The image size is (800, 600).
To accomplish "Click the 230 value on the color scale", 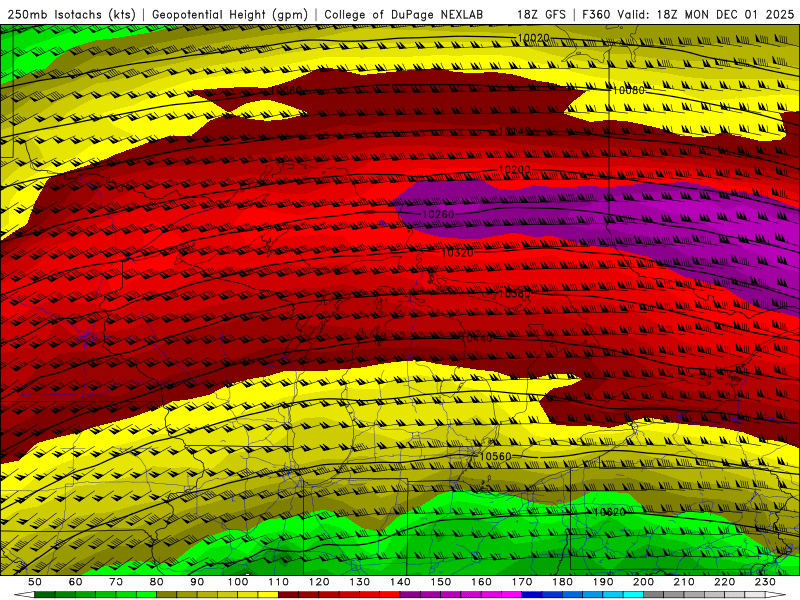I will point(765,582).
